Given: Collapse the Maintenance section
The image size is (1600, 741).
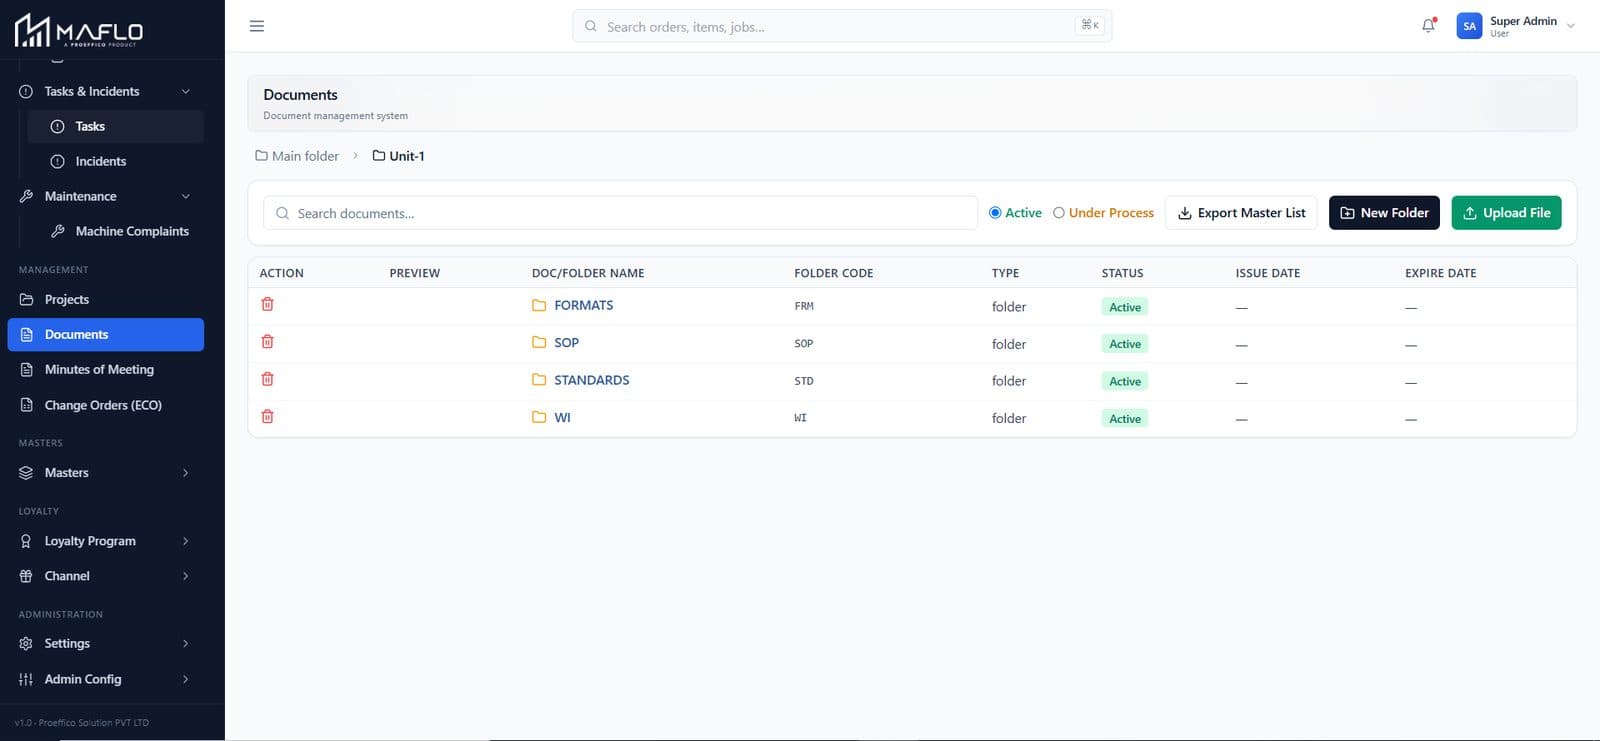Looking at the screenshot, I should [x=186, y=196].
